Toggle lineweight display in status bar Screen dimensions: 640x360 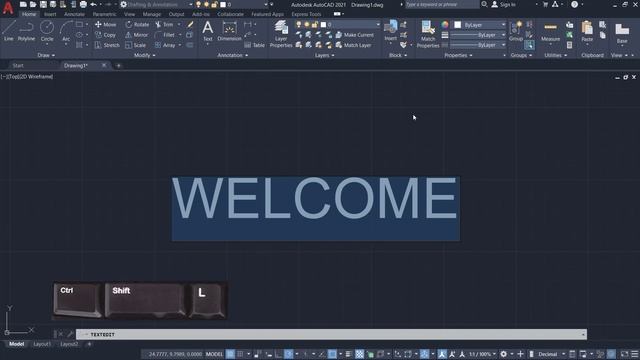[x=348, y=354]
